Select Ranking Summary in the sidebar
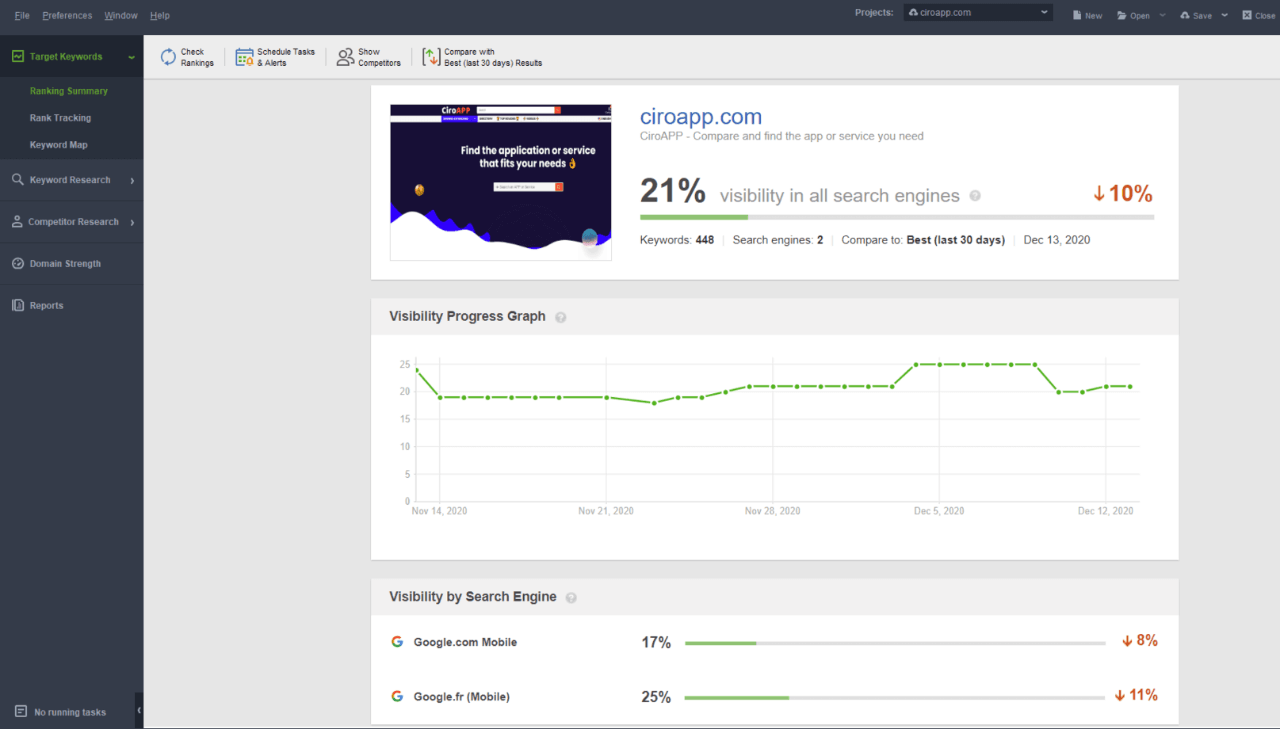The width and height of the screenshot is (1280, 729). [69, 91]
